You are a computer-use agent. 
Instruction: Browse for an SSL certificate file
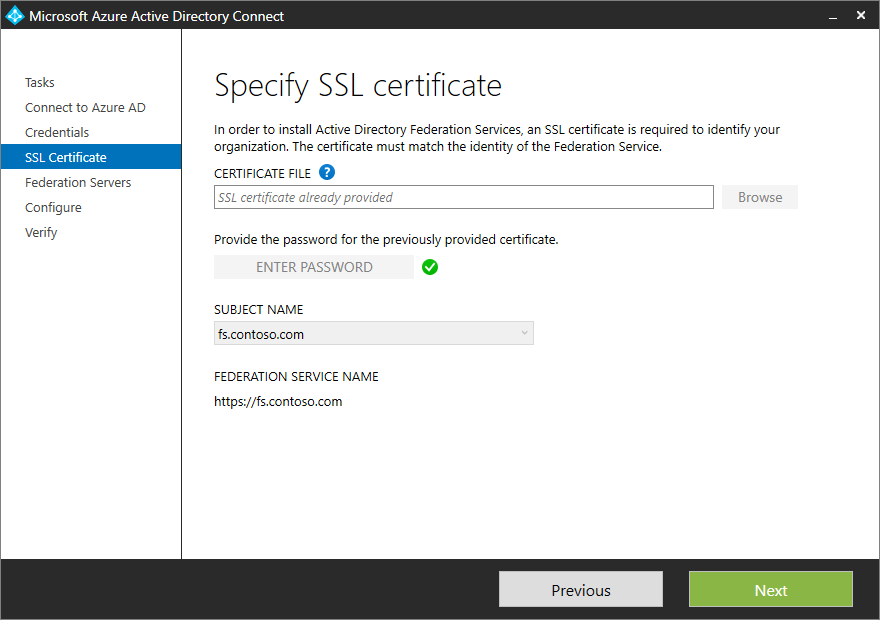[x=759, y=197]
